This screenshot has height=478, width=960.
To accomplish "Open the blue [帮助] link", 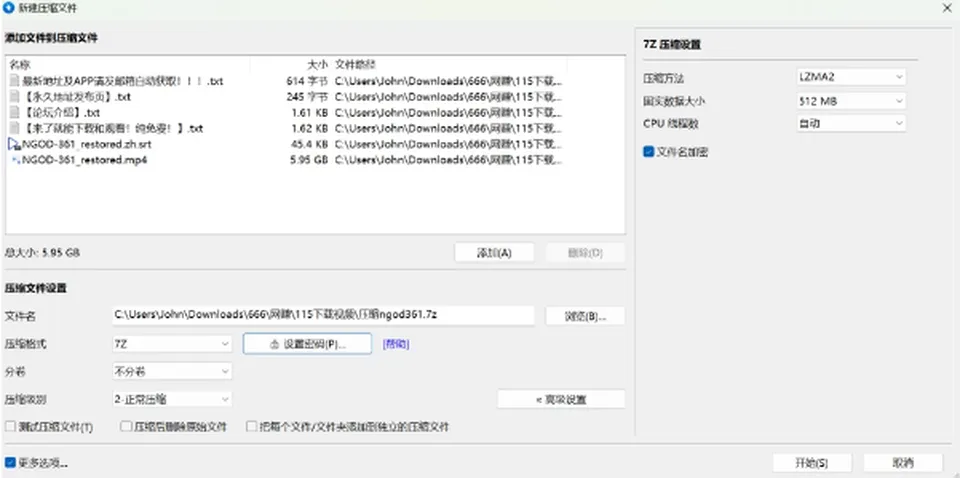I will (396, 344).
